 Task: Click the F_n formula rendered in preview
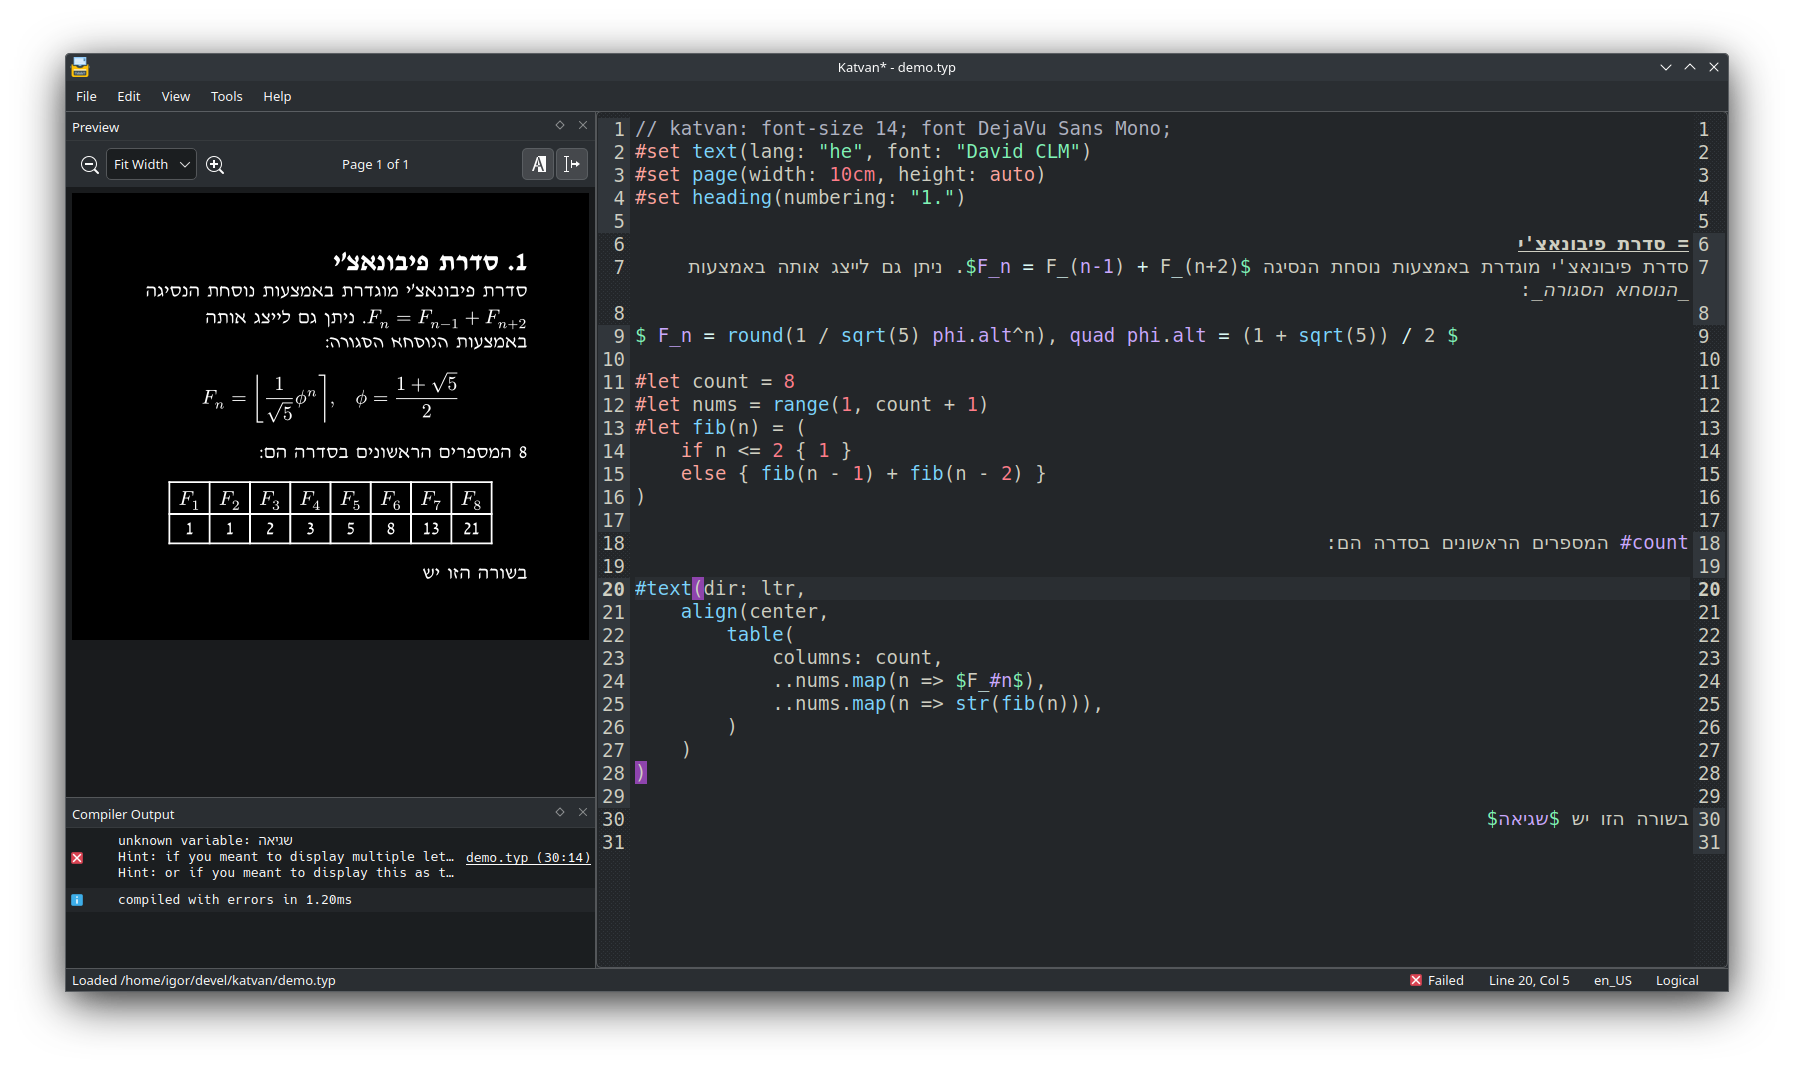[x=330, y=398]
